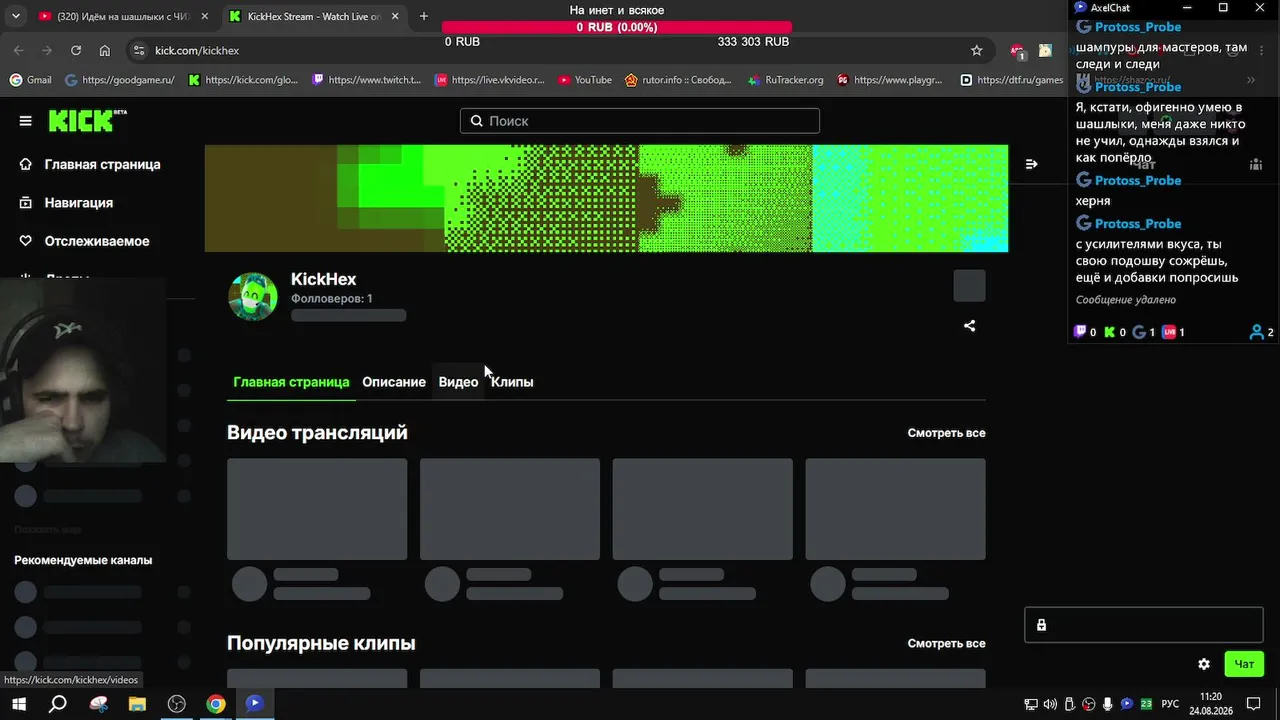
Task: Open the Windows Start menu
Action: tap(21, 704)
